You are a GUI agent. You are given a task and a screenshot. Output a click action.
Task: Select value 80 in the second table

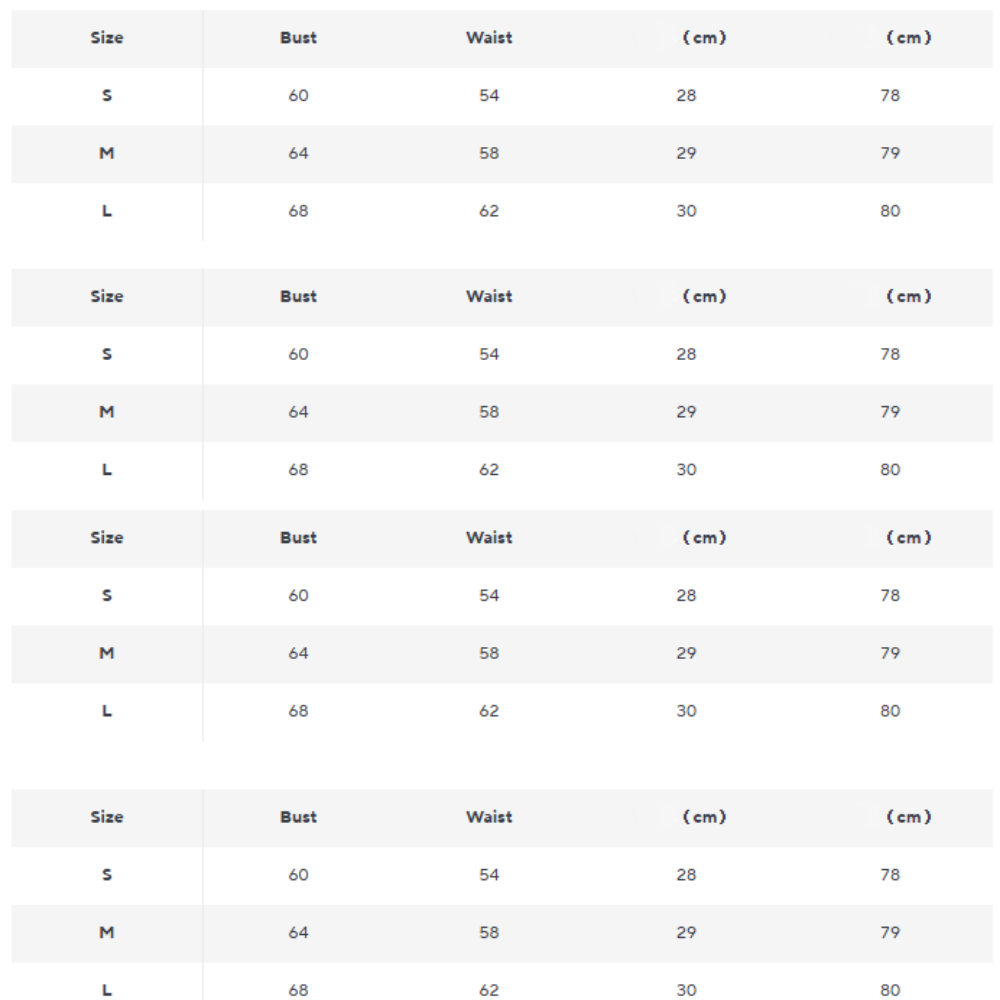pyautogui.click(x=890, y=470)
